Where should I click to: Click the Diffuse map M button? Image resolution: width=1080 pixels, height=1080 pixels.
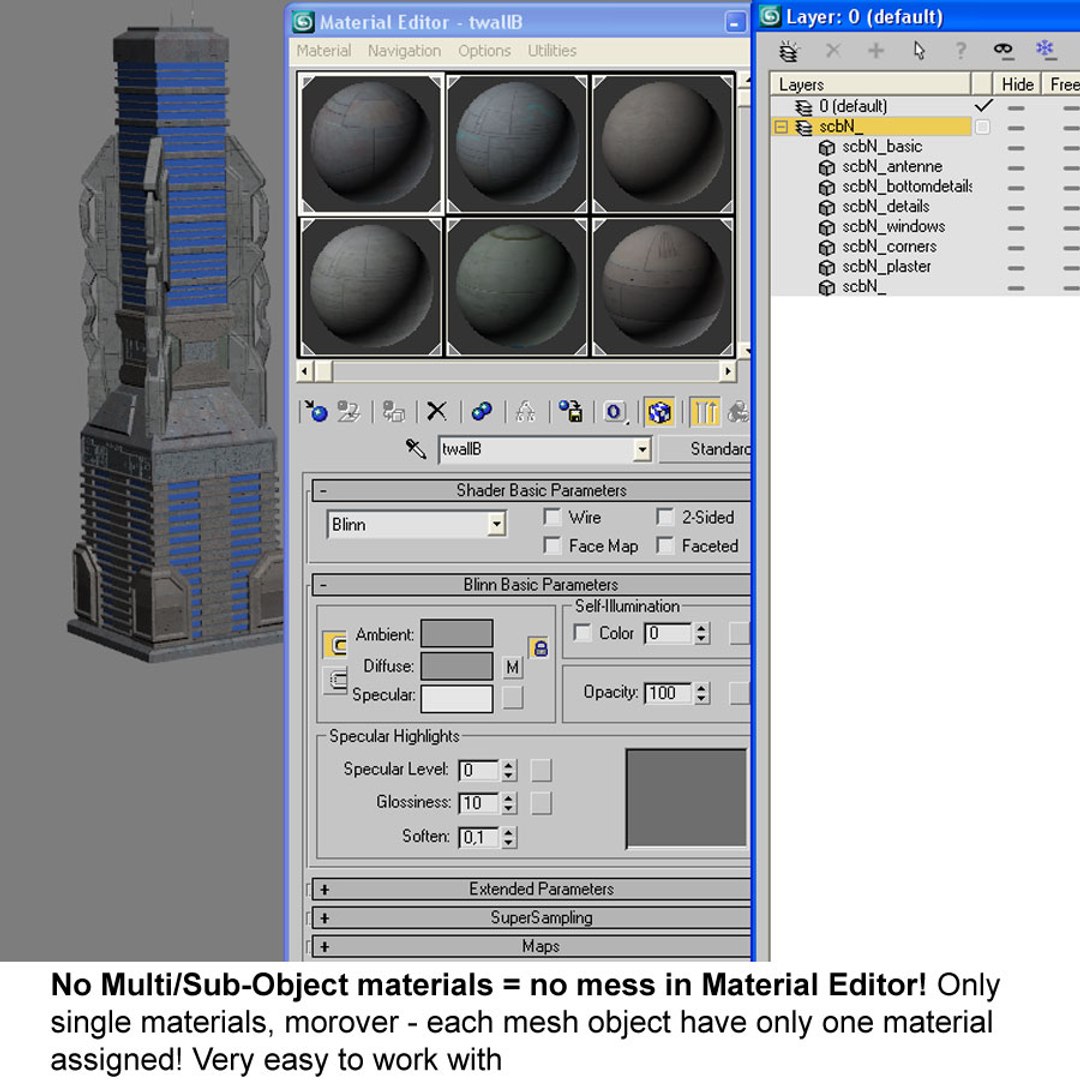tap(512, 667)
